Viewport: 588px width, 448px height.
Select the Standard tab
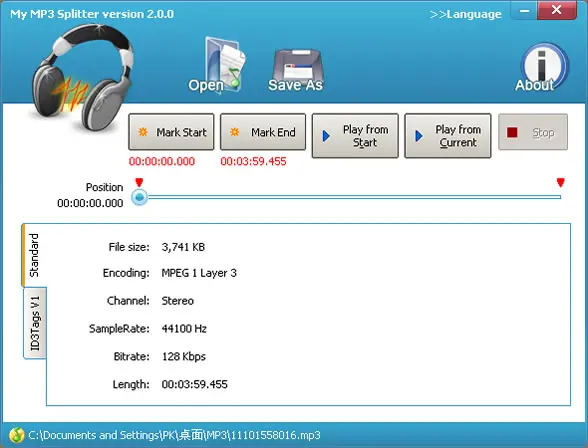click(34, 255)
